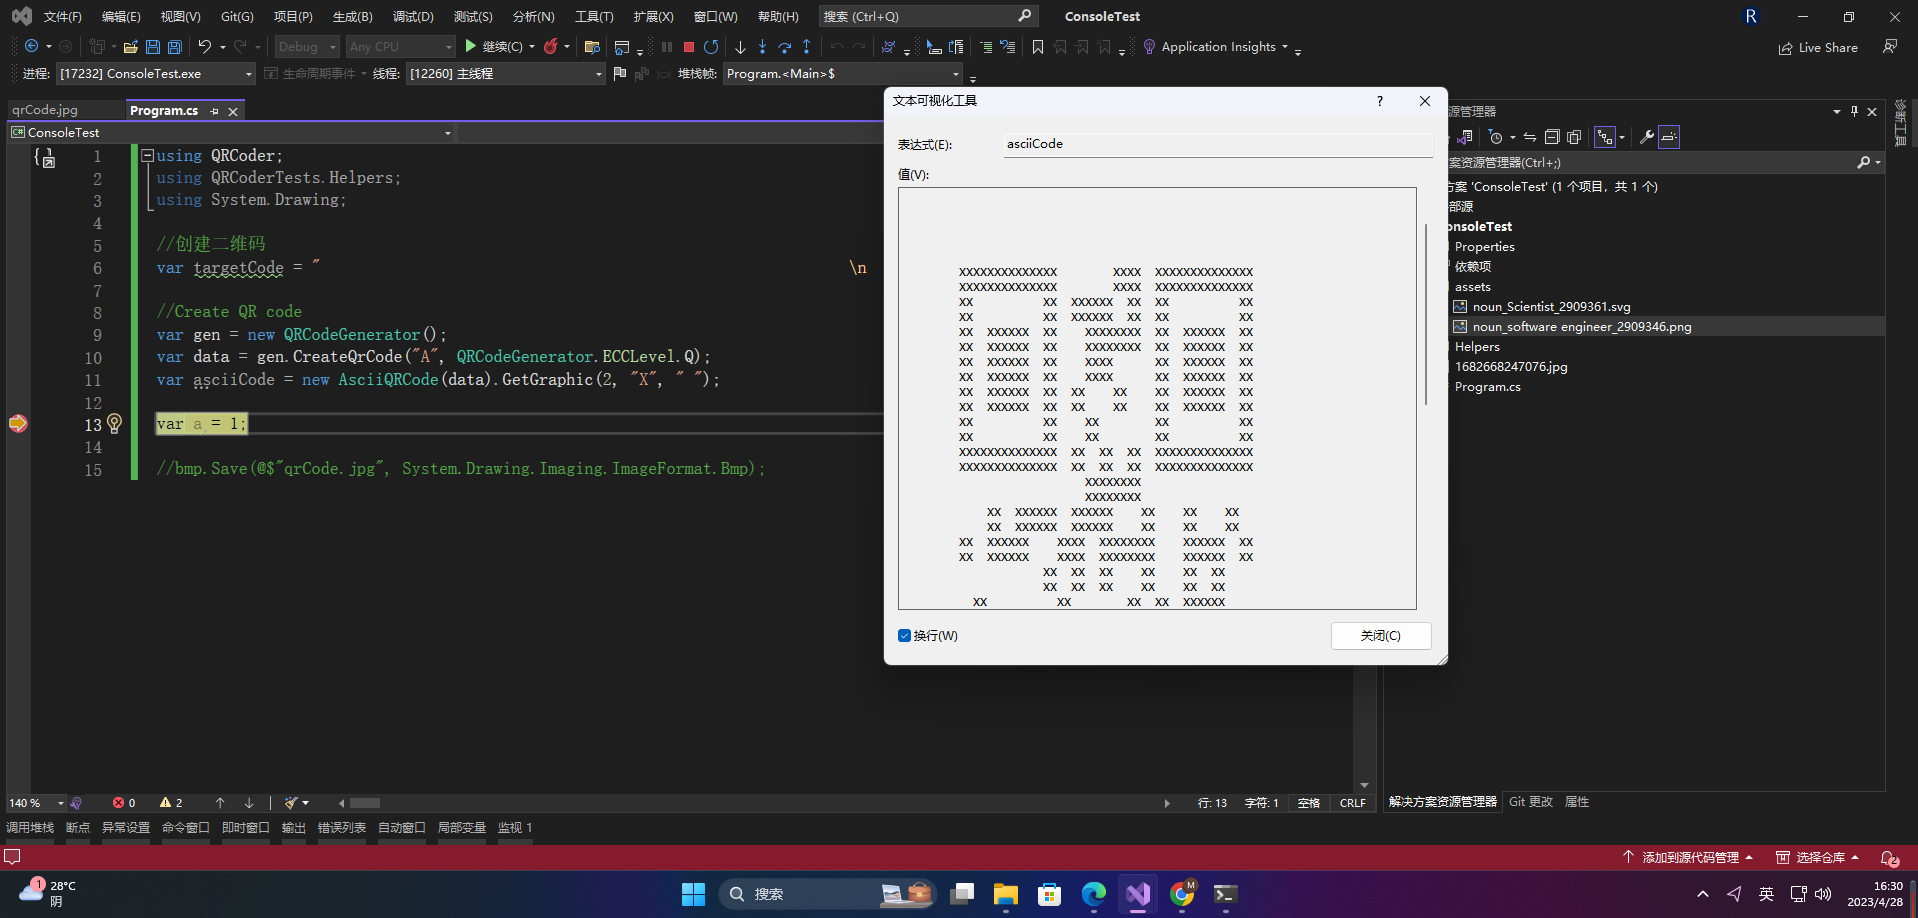Toggle the breakpoint marker on line 13
The height and width of the screenshot is (918, 1918).
click(18, 424)
